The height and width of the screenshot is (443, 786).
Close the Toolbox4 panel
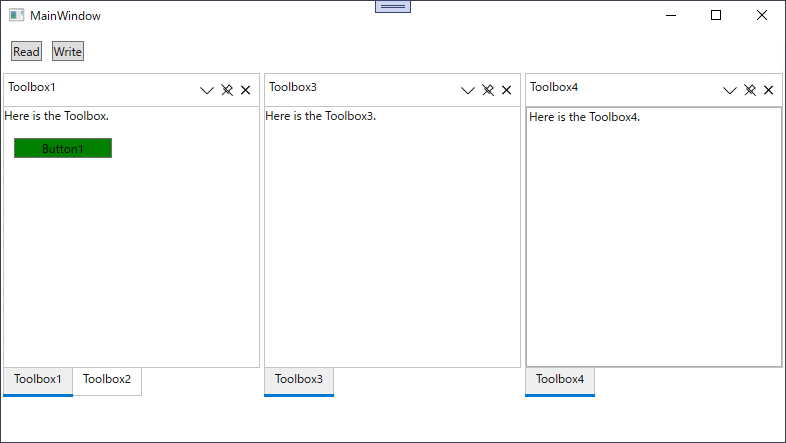pyautogui.click(x=768, y=90)
